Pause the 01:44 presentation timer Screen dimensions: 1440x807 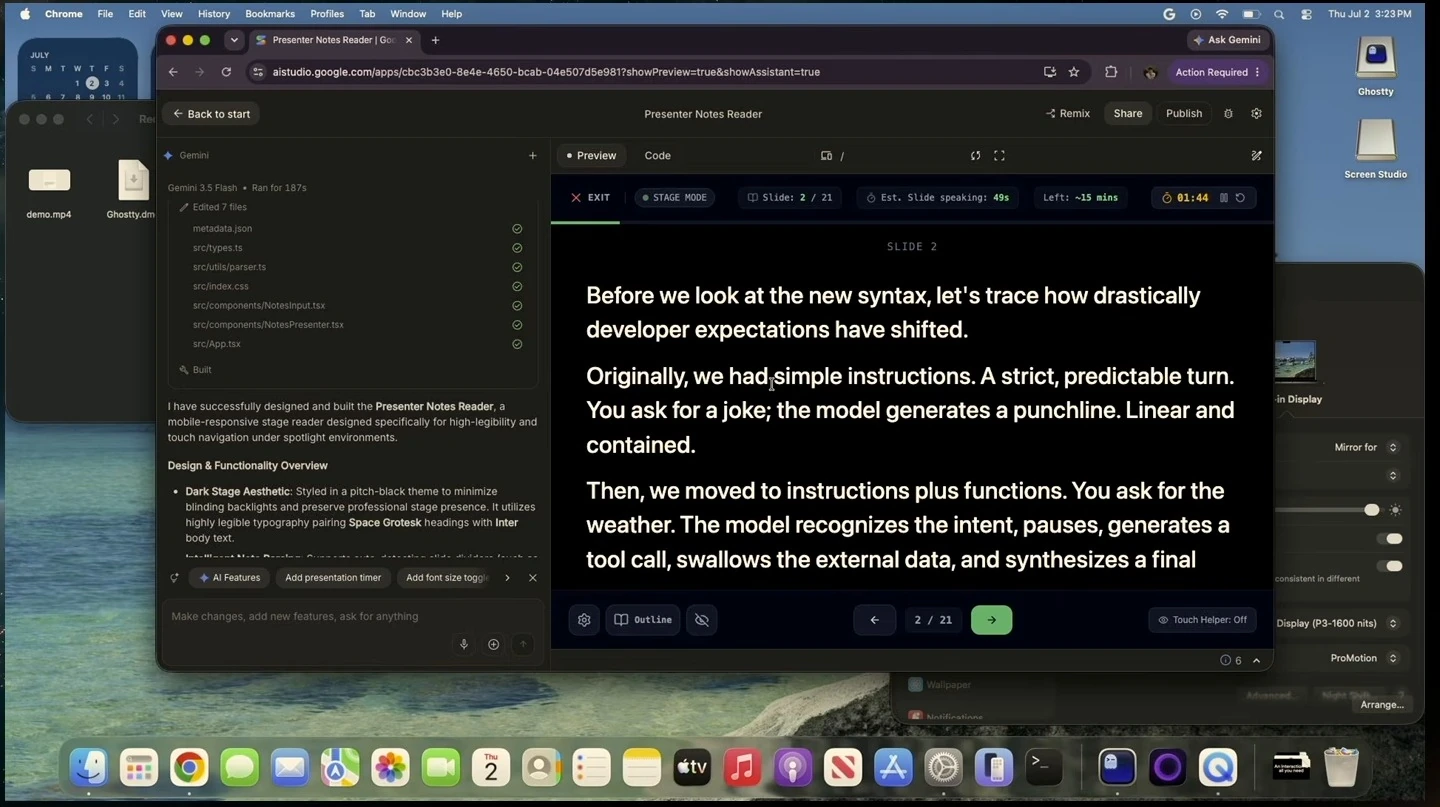coord(1223,198)
